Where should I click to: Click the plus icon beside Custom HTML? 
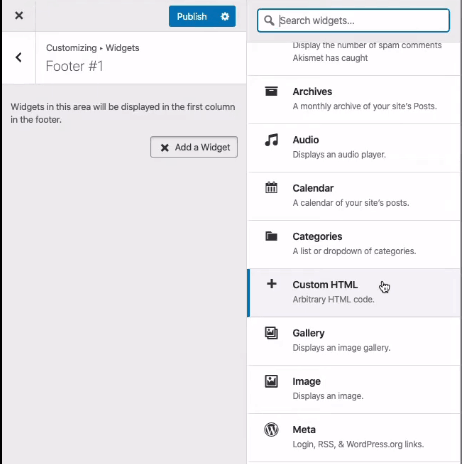click(272, 284)
